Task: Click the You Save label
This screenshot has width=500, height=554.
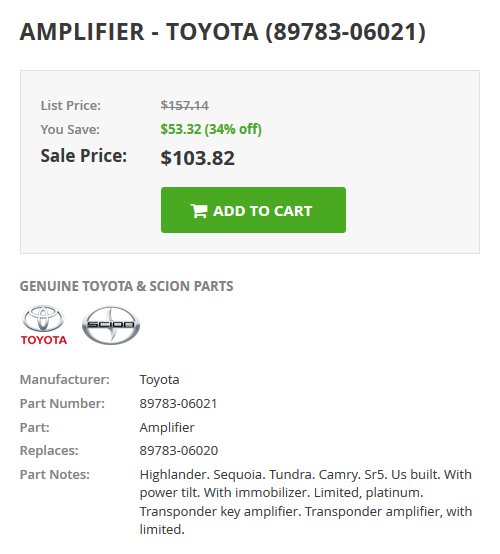Action: (70, 129)
